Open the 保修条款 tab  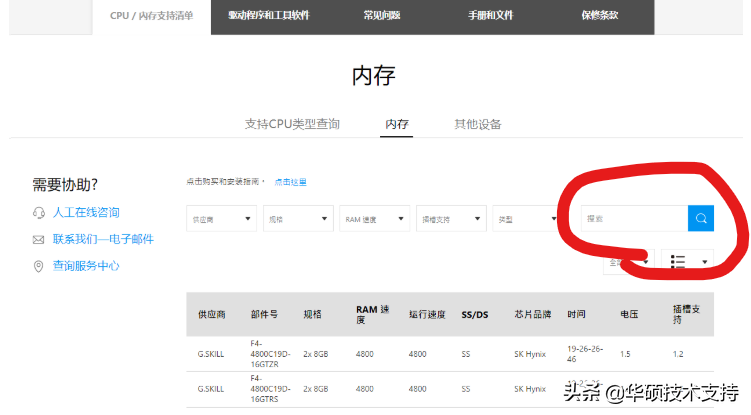click(600, 16)
